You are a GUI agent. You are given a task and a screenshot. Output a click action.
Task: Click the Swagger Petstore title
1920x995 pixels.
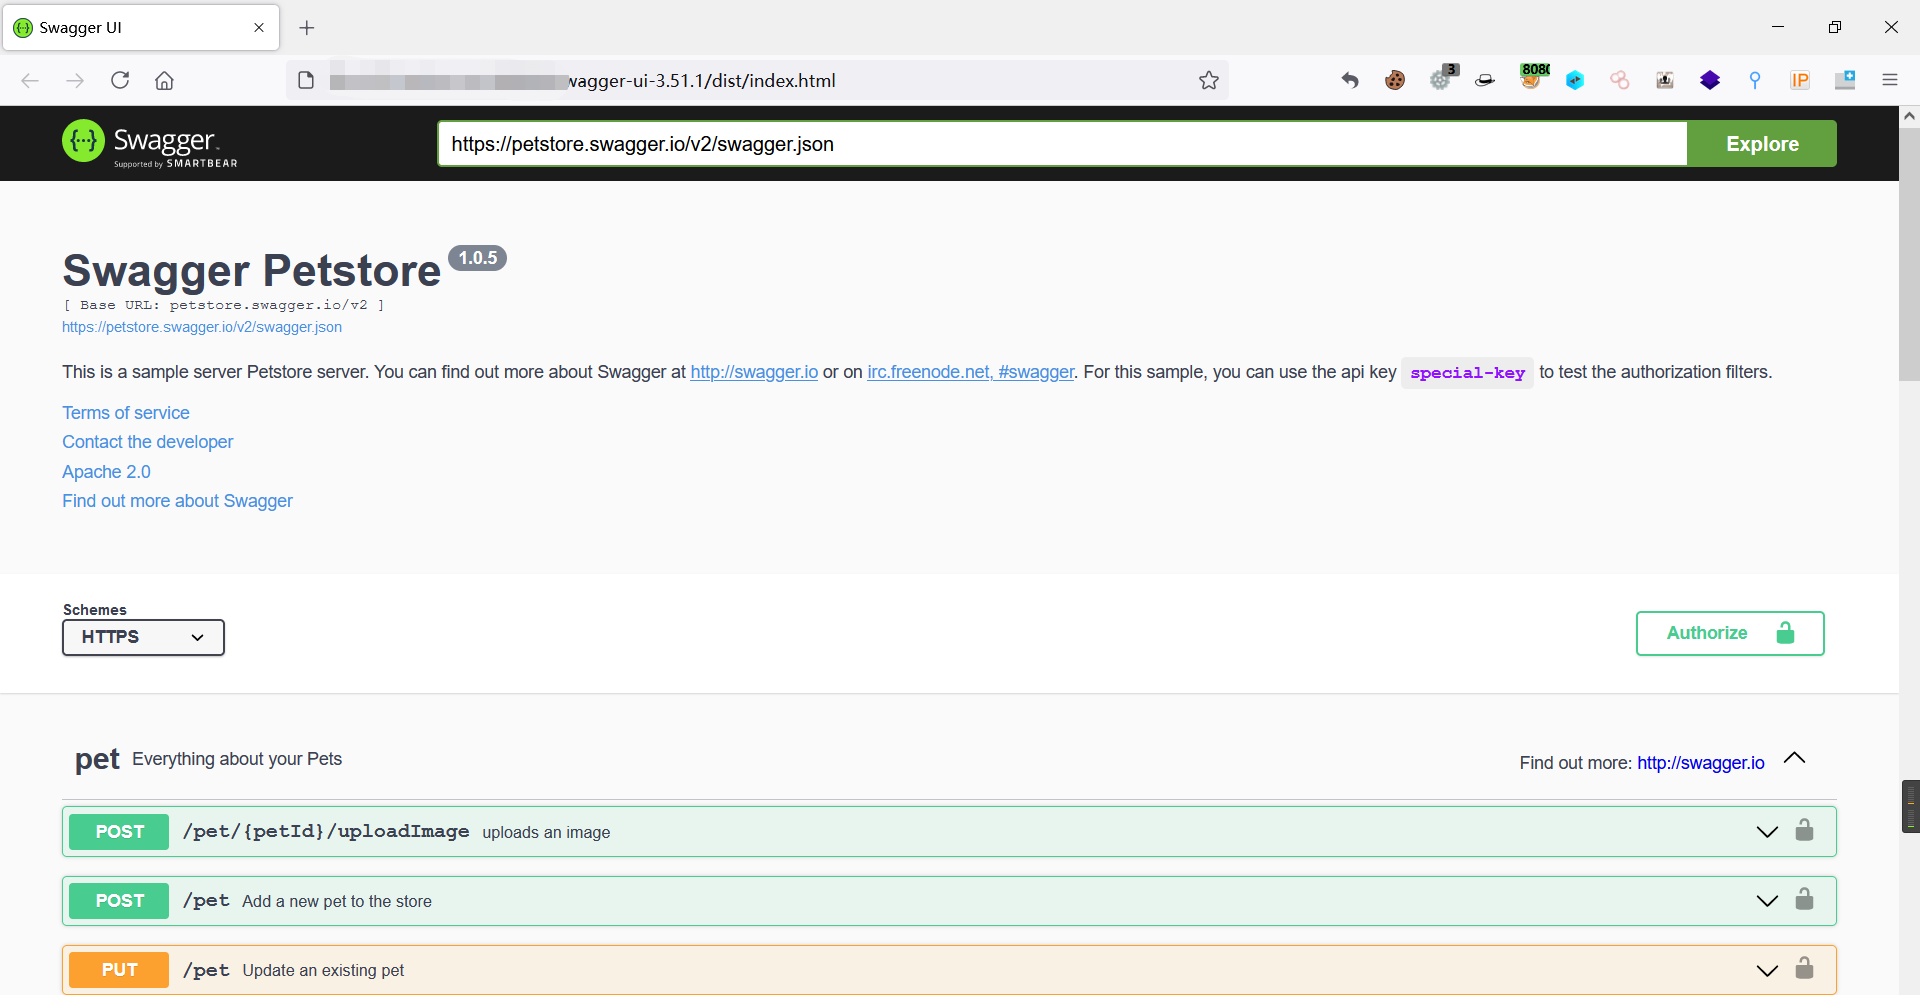pos(252,270)
